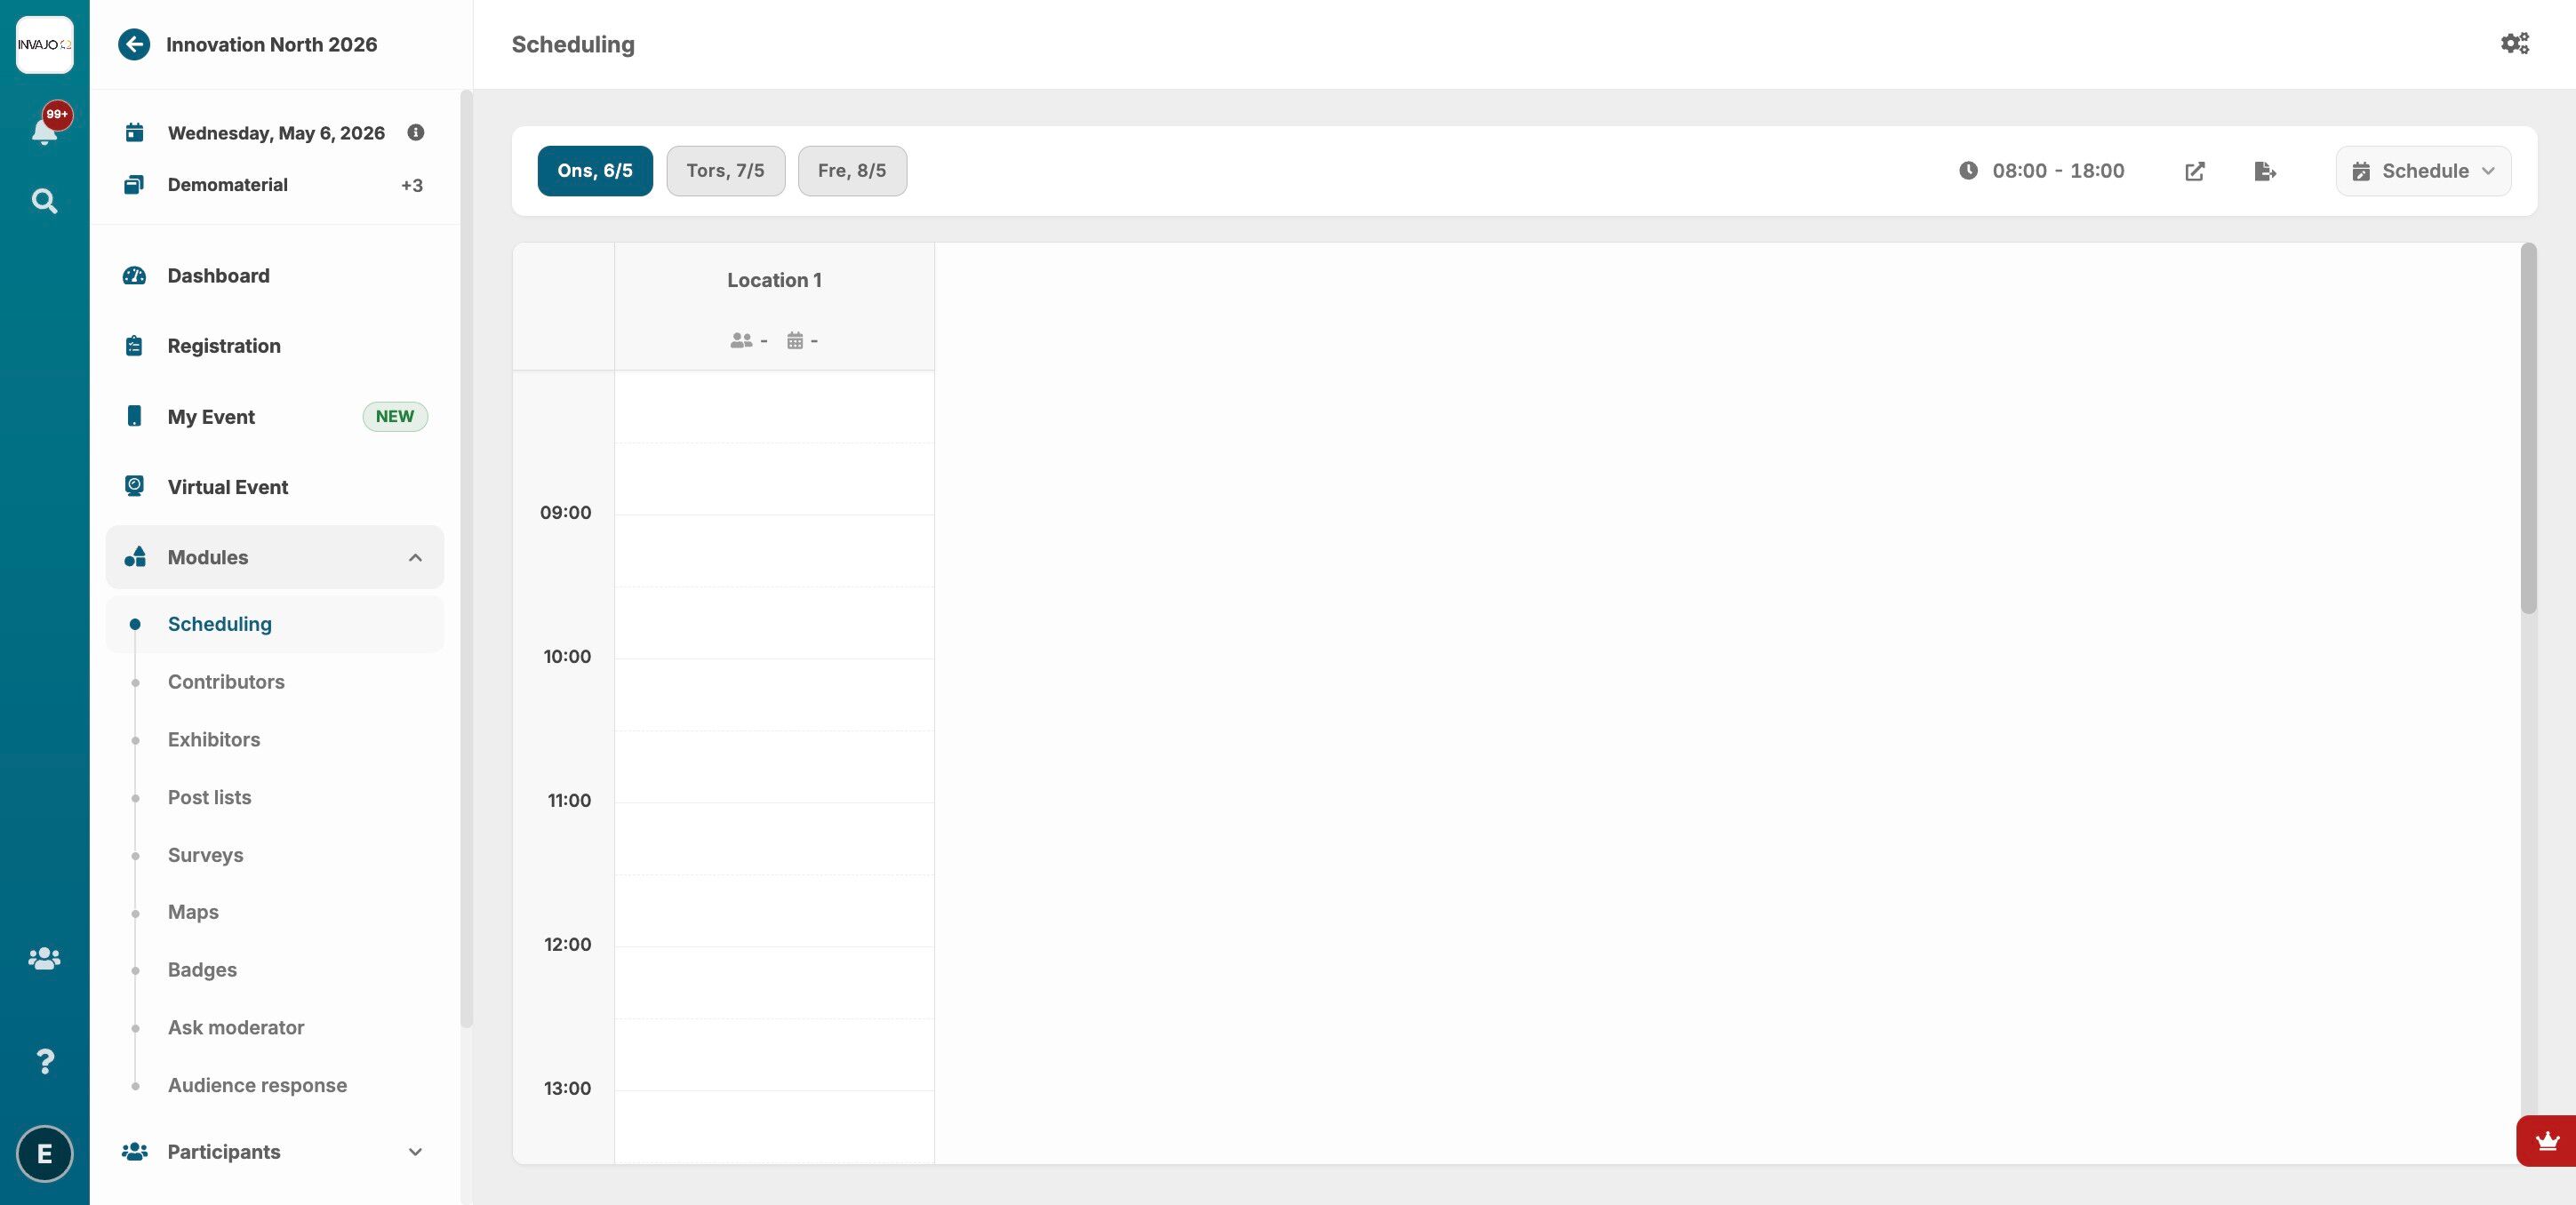
Task: Click the export schedule file icon
Action: [x=2265, y=171]
